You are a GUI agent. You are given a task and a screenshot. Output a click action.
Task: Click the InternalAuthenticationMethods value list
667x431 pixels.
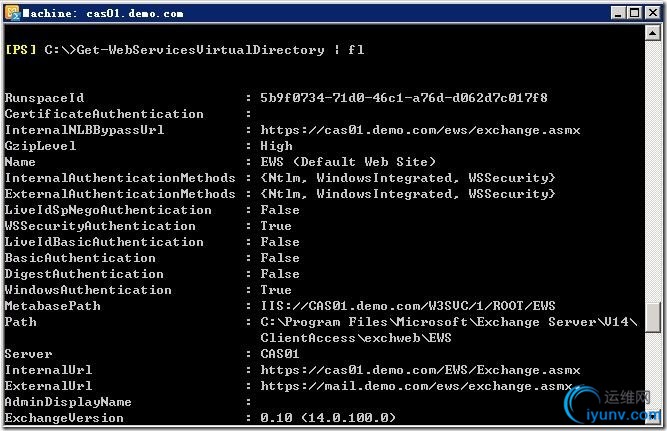(x=408, y=178)
